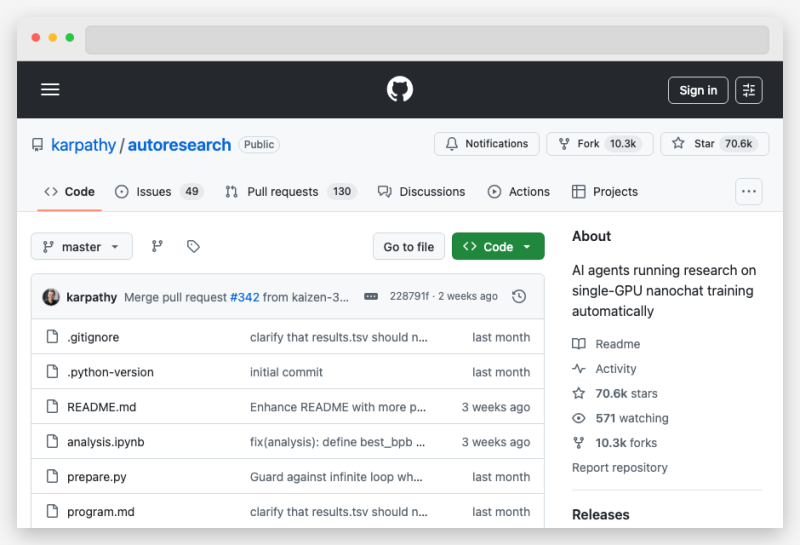This screenshot has width=800, height=545.
Task: Click the Sign in button
Action: pos(698,90)
